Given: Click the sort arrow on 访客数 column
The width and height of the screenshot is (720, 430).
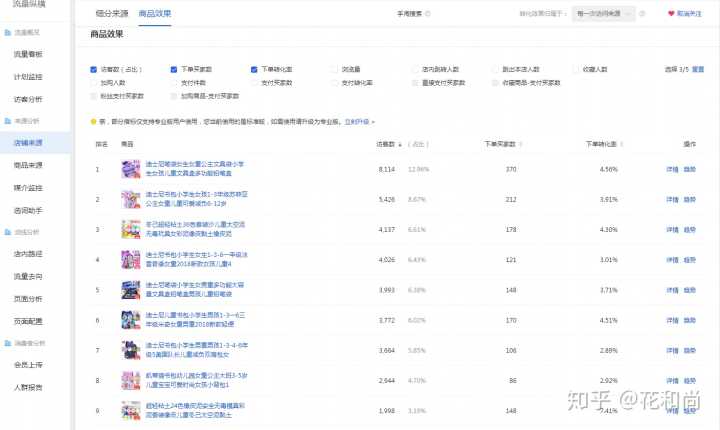Looking at the screenshot, I should [x=401, y=144].
